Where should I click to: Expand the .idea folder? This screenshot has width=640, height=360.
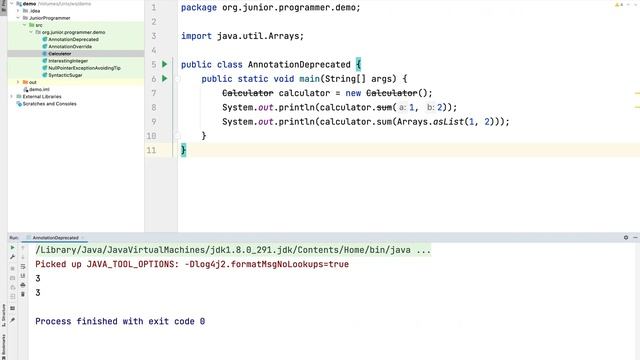pos(18,11)
